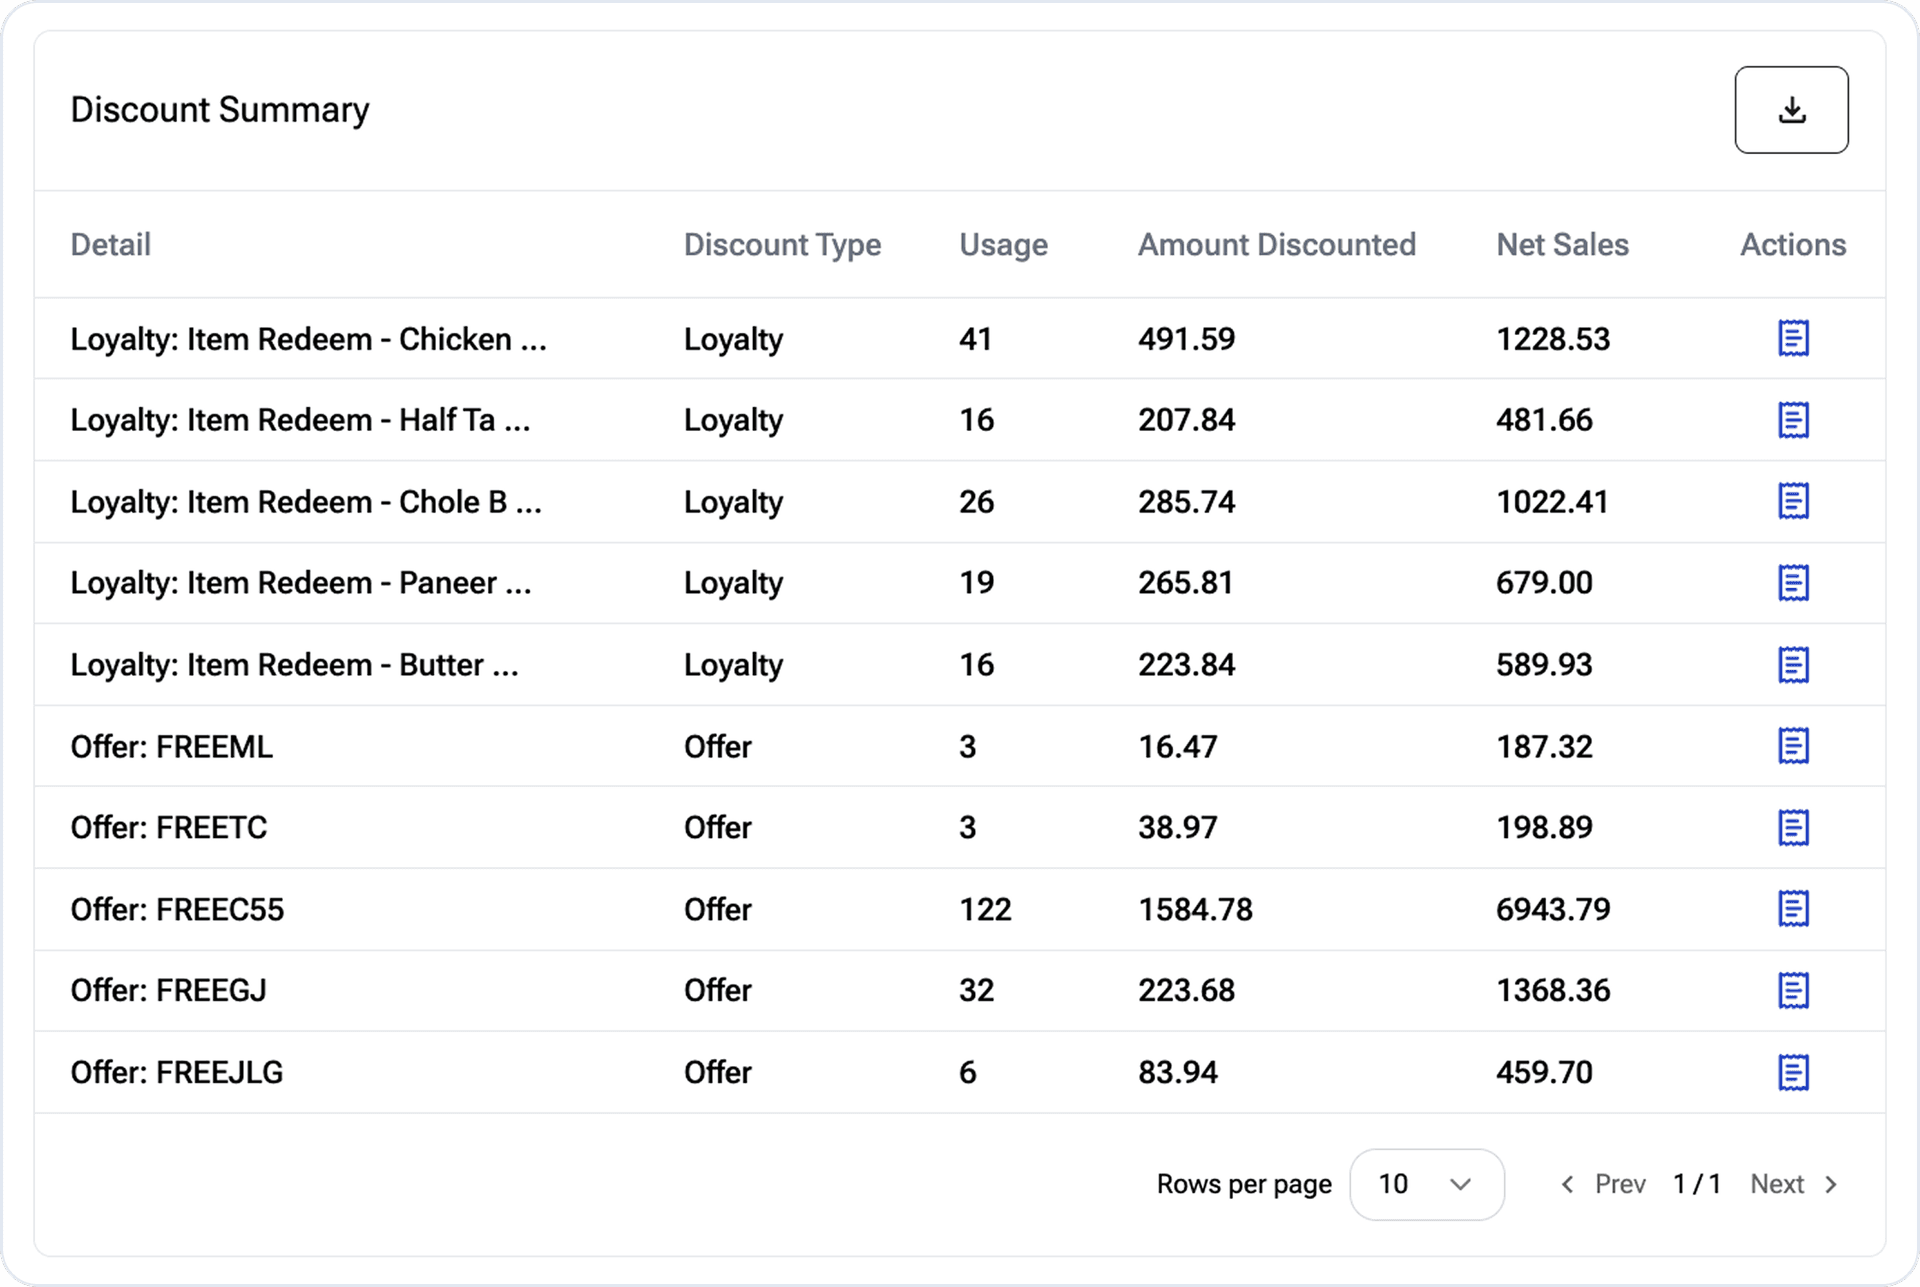Sort by the Net Sales column header
The image size is (1920, 1287).
click(x=1562, y=245)
